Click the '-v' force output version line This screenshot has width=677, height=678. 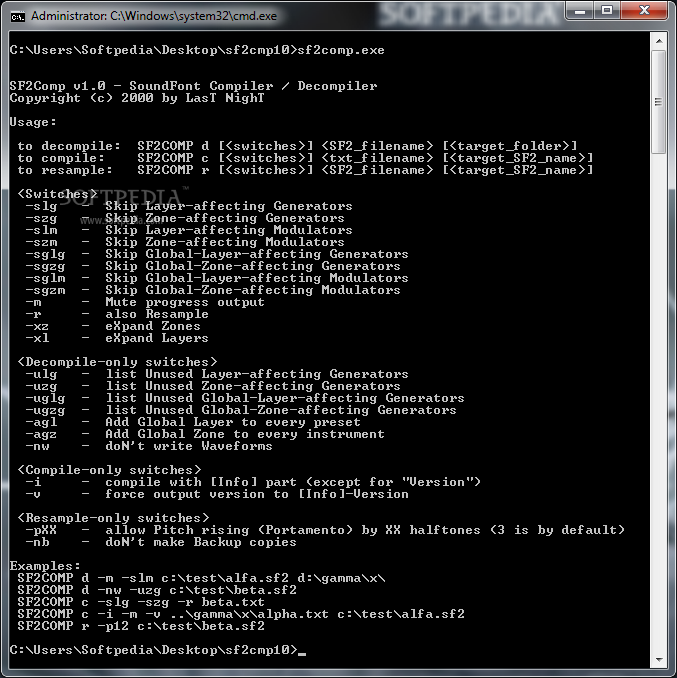217,494
